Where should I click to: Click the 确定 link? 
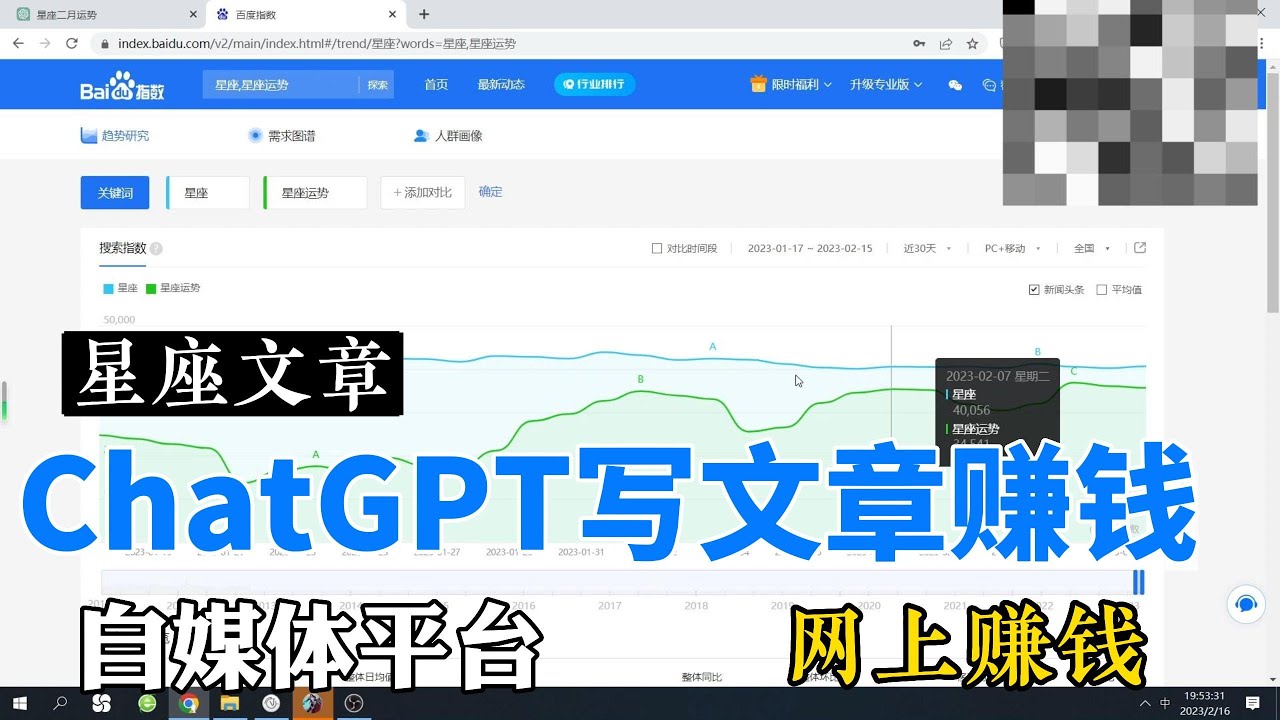click(491, 192)
